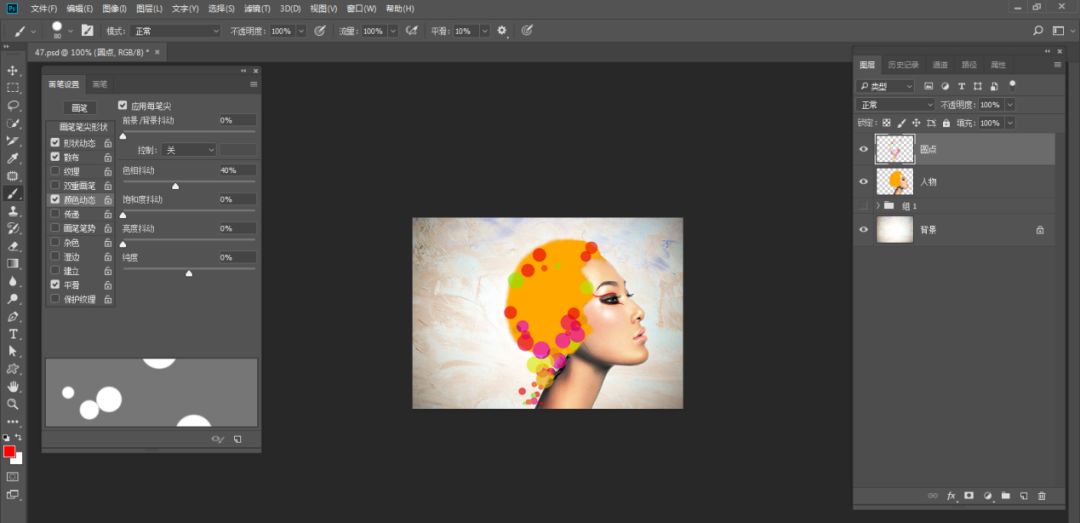Filter layers by type layers icon
Viewport: 1080px width, 523px height.
click(x=962, y=86)
